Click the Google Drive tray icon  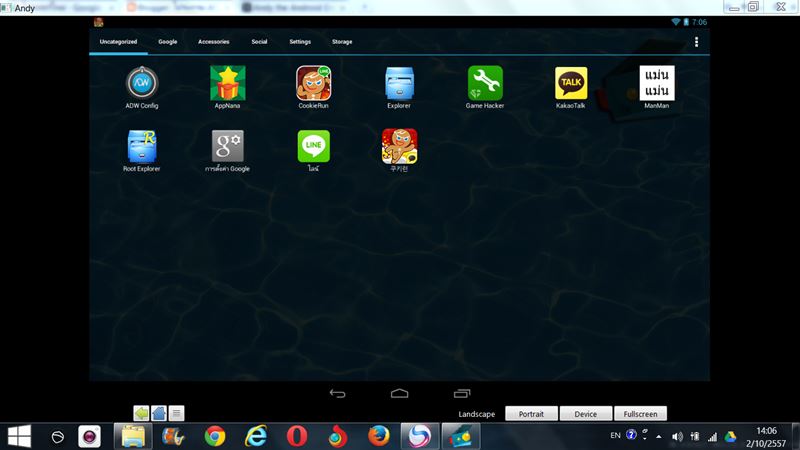point(730,437)
